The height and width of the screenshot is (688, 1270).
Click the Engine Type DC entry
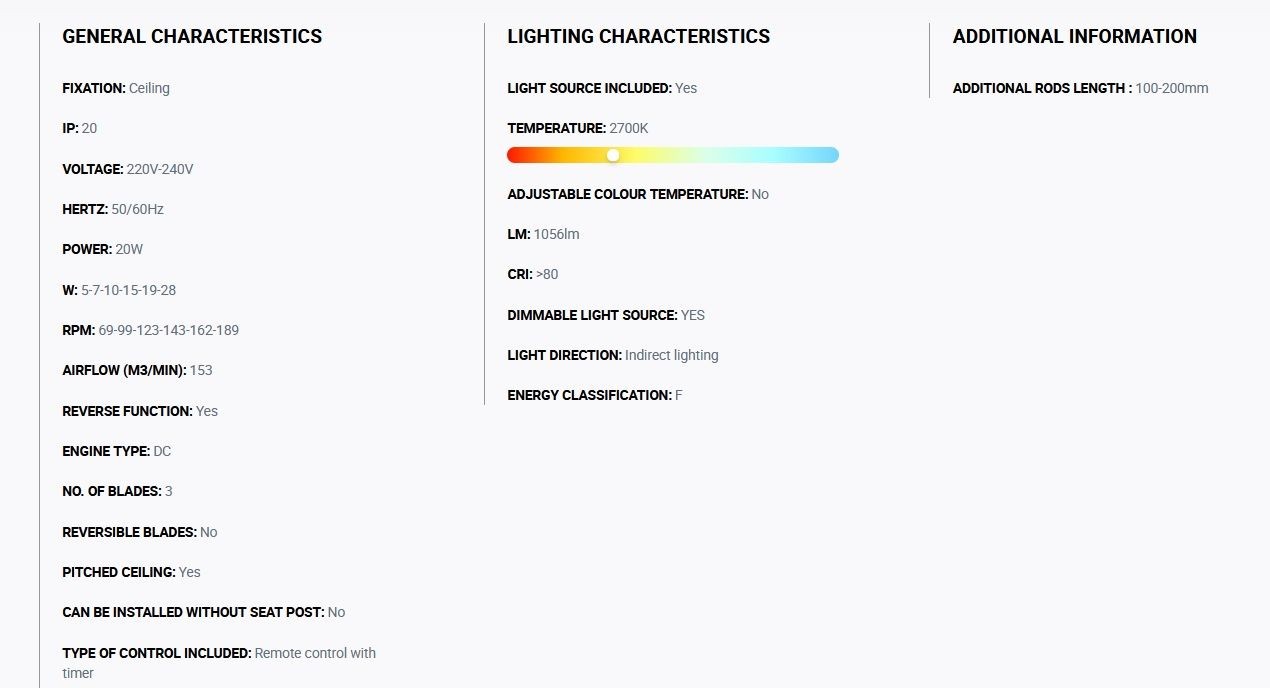pyautogui.click(x=117, y=451)
